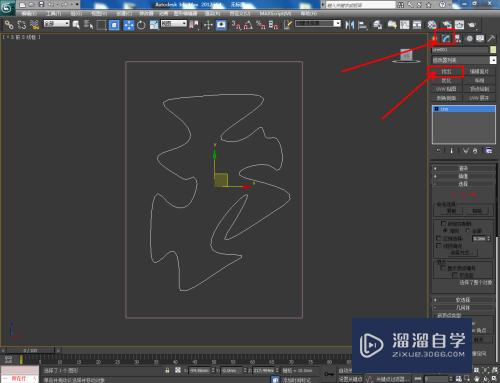This screenshot has height=383, width=500.
Task: Click the Render Production teapot icon
Action: pos(472,25)
